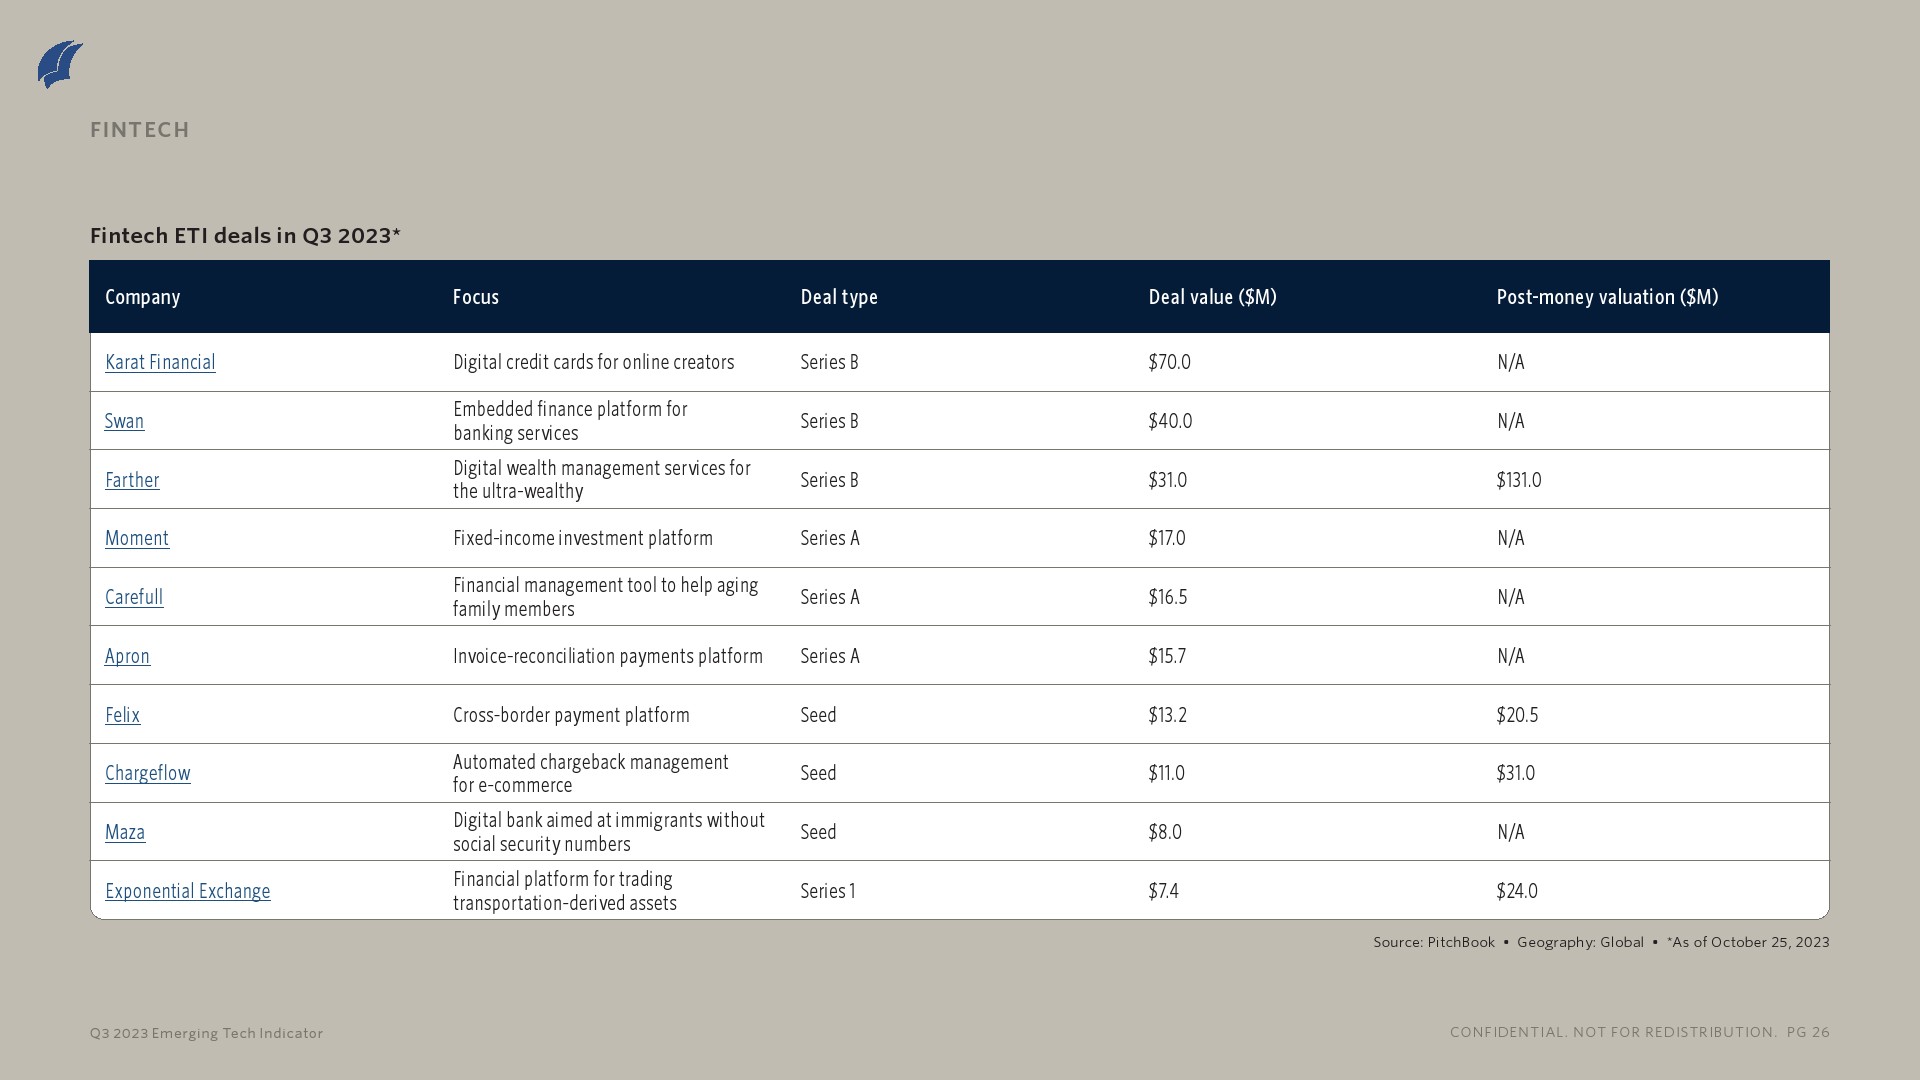Click the Q3 2023 Emerging Tech Indicator footer

tap(206, 1033)
